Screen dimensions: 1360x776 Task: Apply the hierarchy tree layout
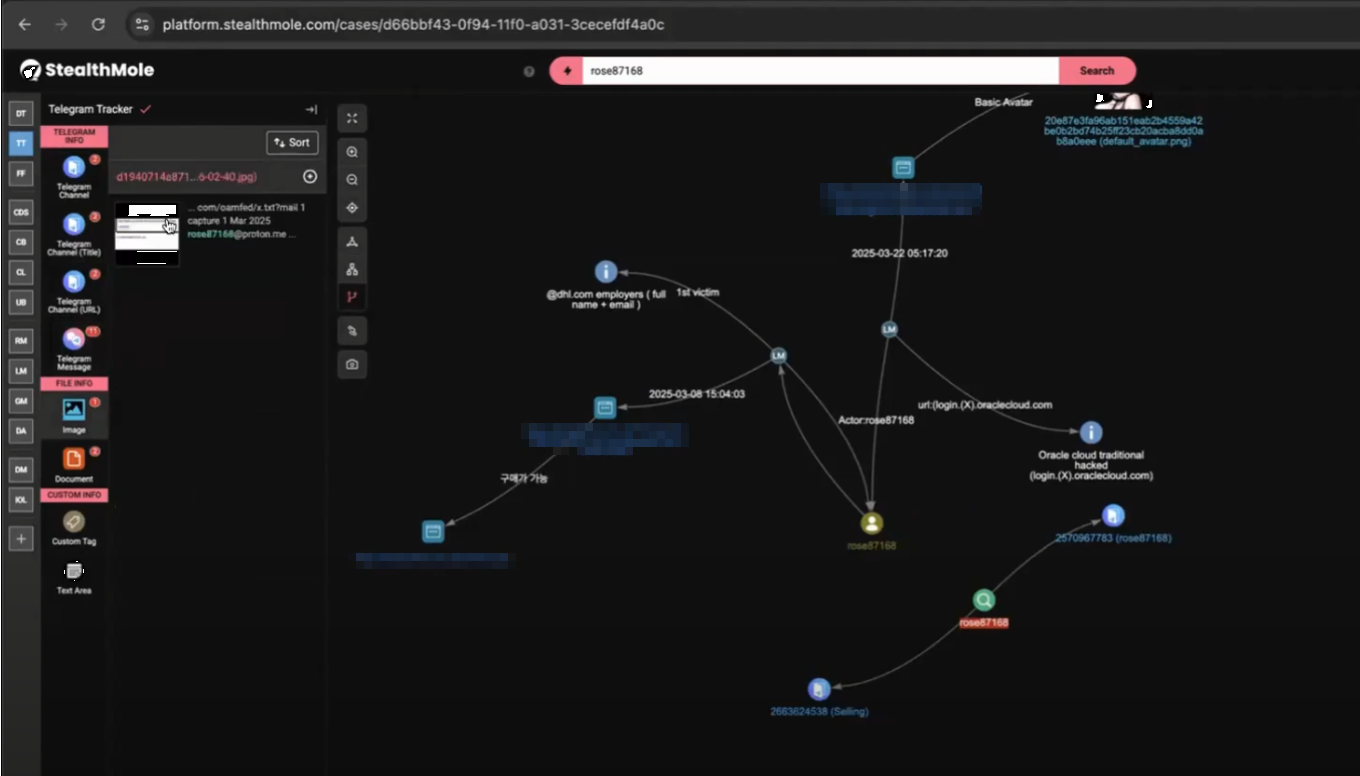tap(352, 270)
